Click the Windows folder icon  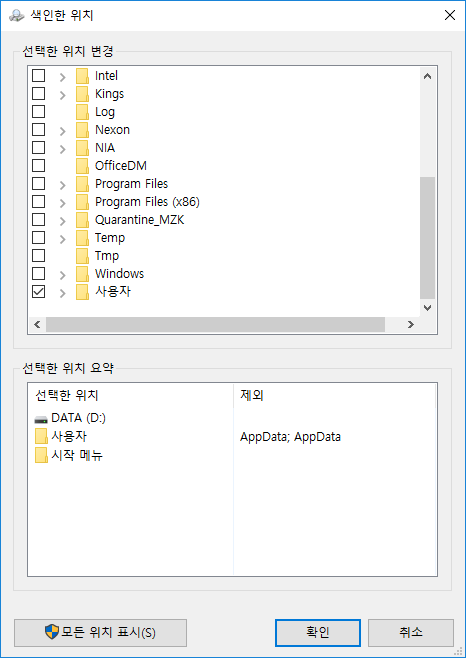tap(82, 274)
